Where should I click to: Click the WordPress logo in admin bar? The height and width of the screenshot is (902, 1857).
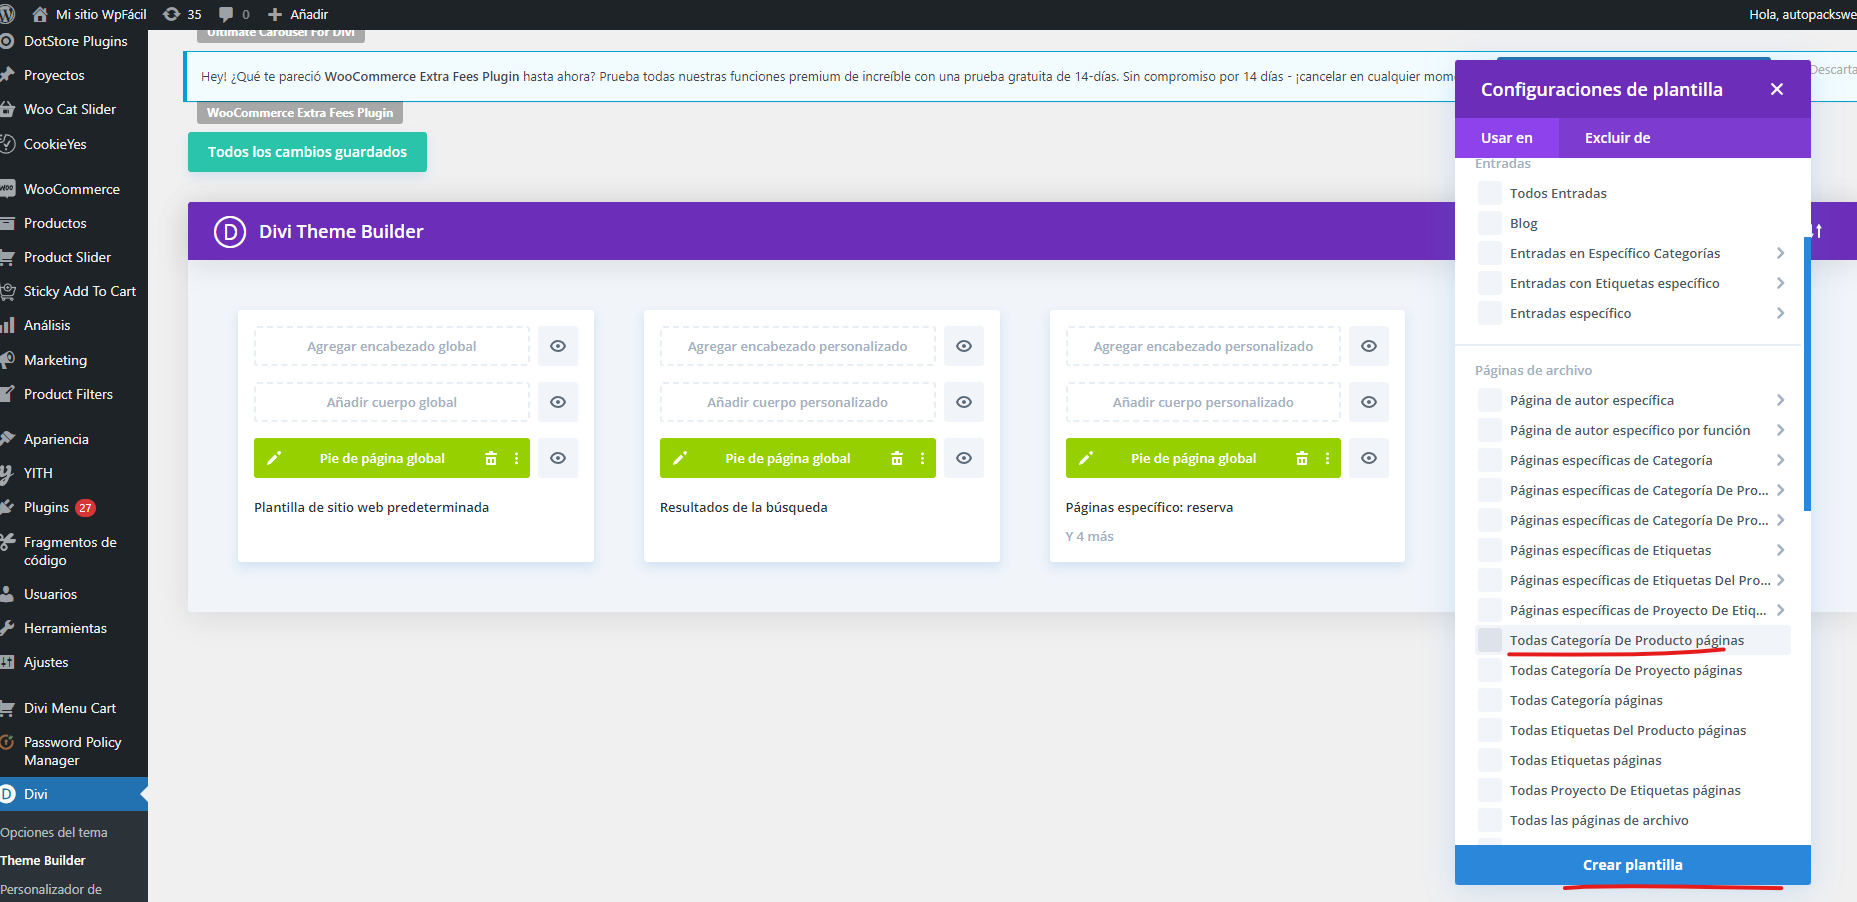click(7, 14)
